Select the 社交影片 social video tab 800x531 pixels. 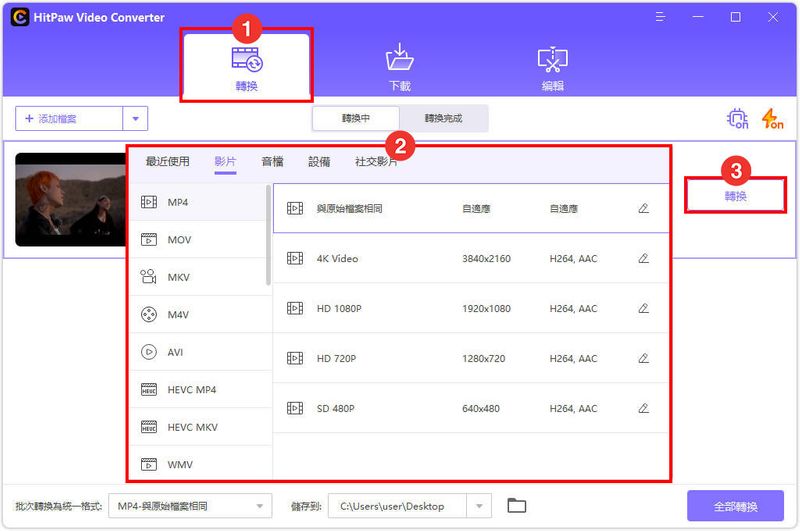[376, 162]
